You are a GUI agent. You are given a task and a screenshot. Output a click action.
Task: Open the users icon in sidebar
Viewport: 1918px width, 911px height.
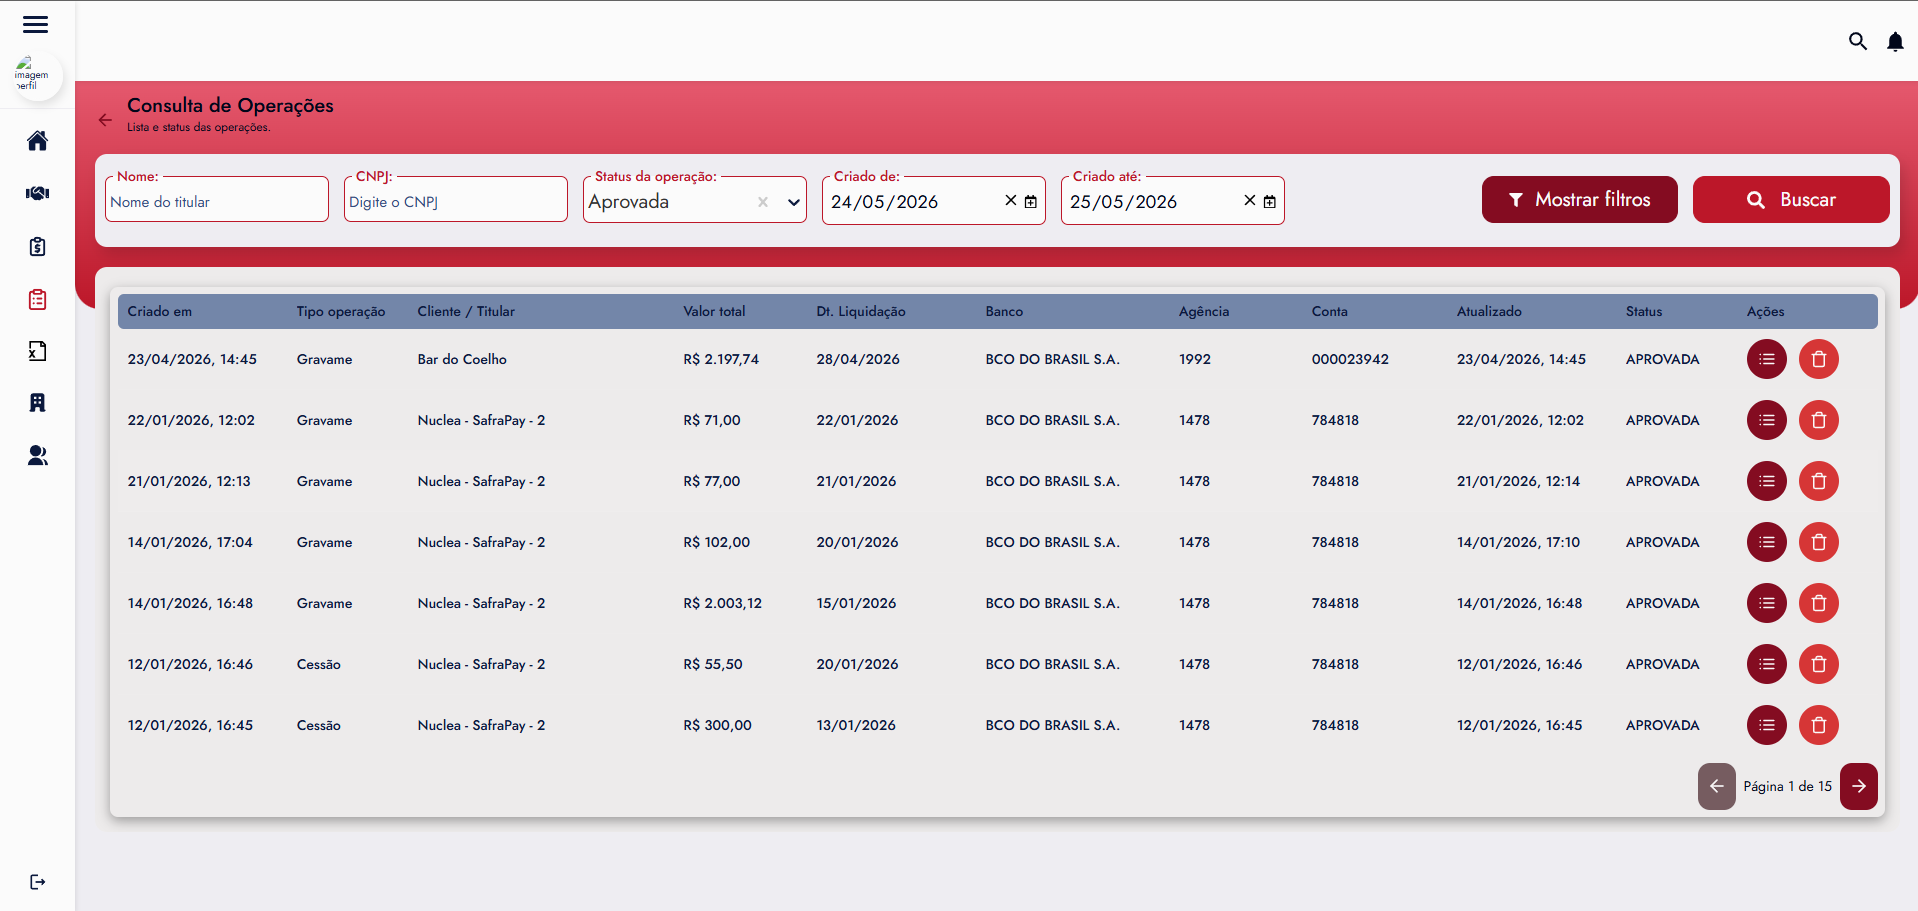(x=37, y=456)
